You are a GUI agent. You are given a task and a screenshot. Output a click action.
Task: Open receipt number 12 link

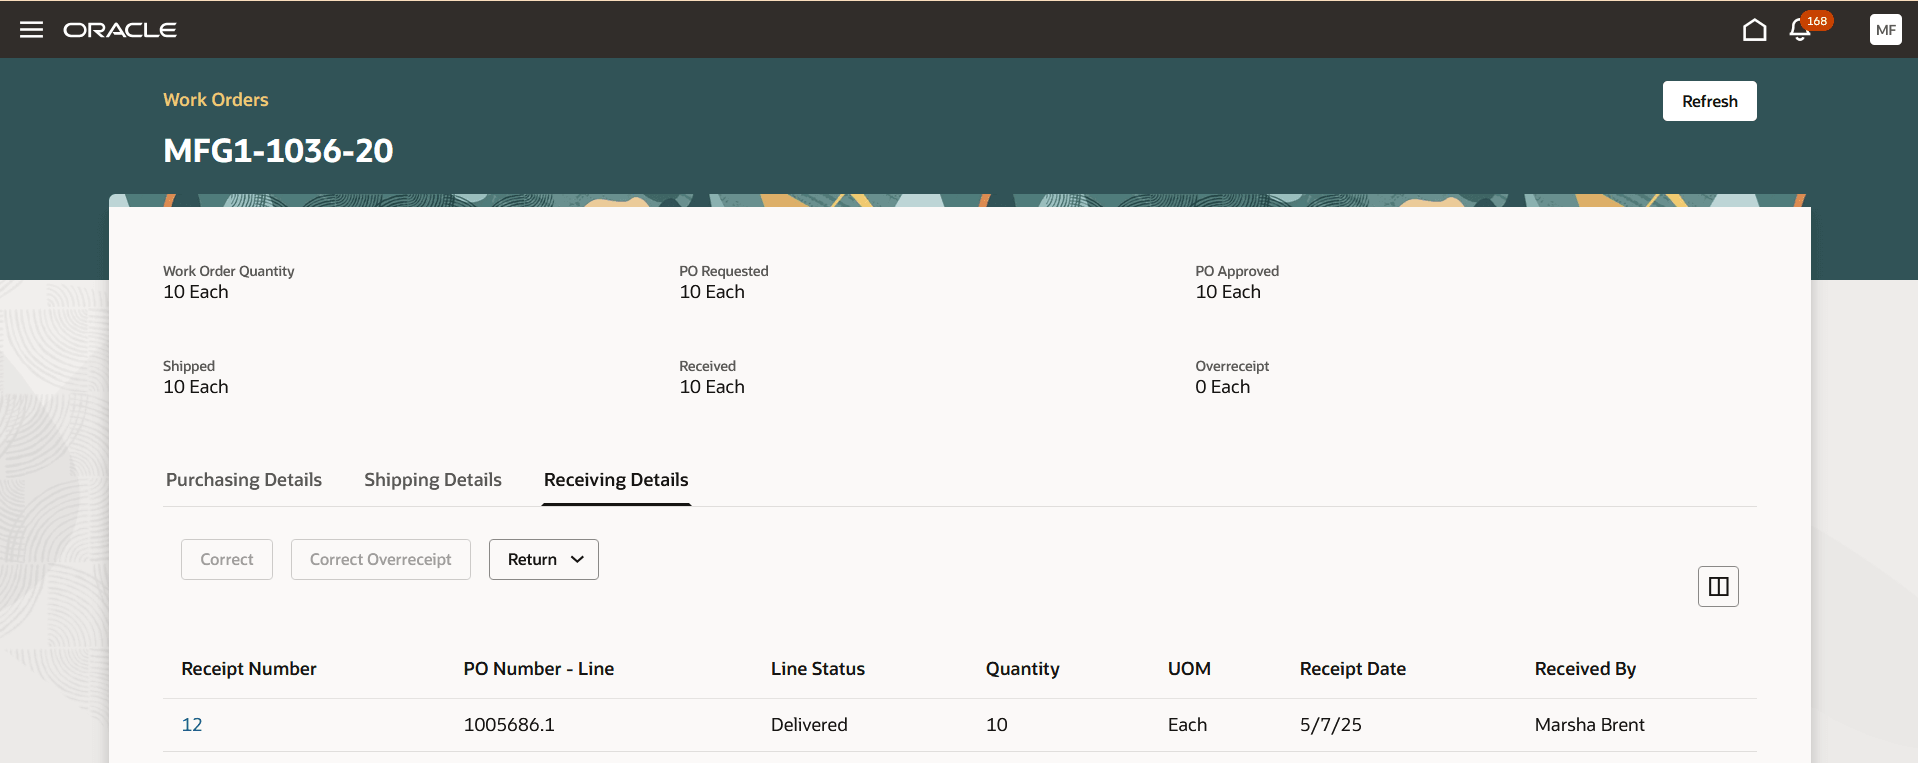[192, 725]
